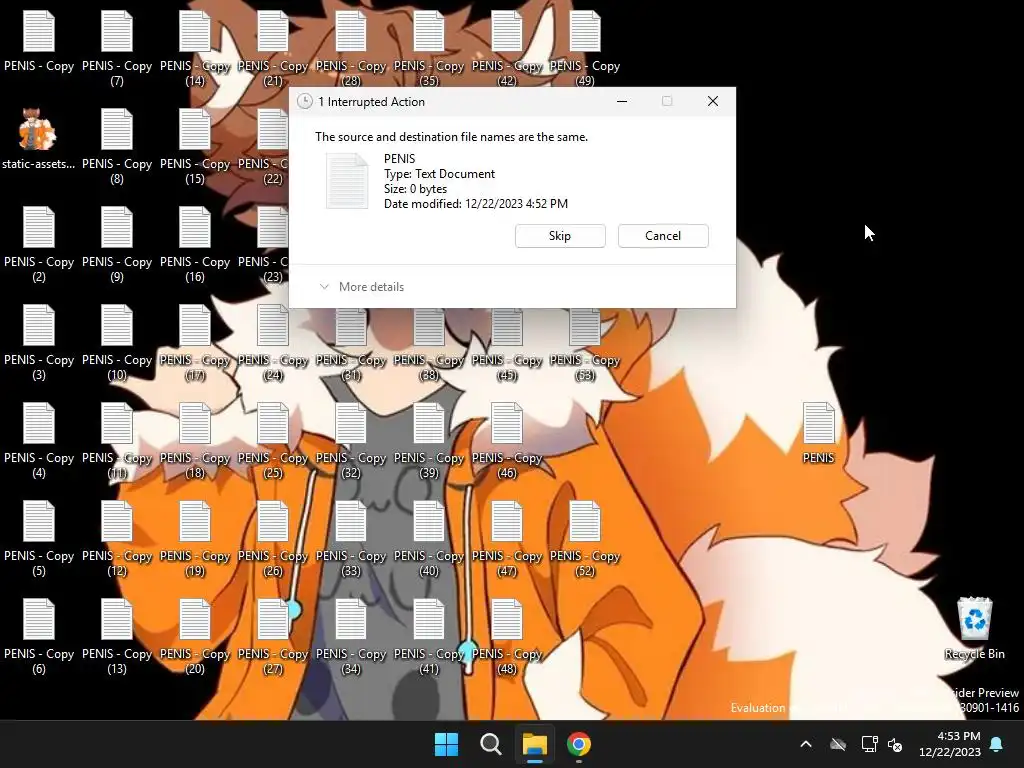Select the 'Copy (26)' text file icon
Viewport: 1024px width, 768px height.
coord(273,521)
